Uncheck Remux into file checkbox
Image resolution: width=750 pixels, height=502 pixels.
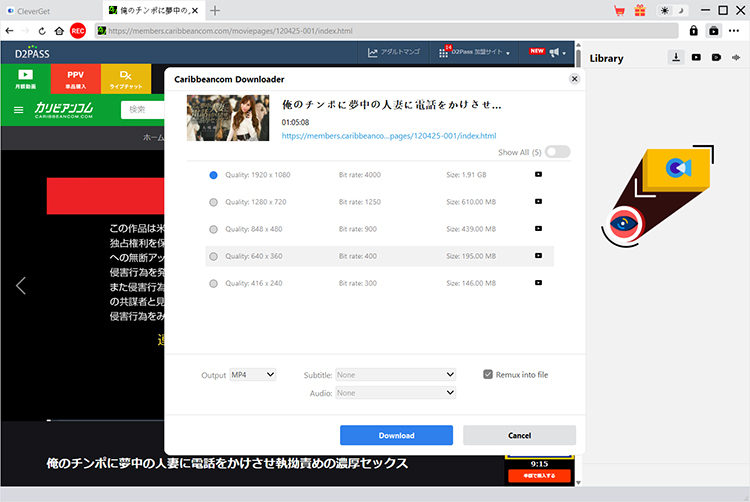click(488, 374)
